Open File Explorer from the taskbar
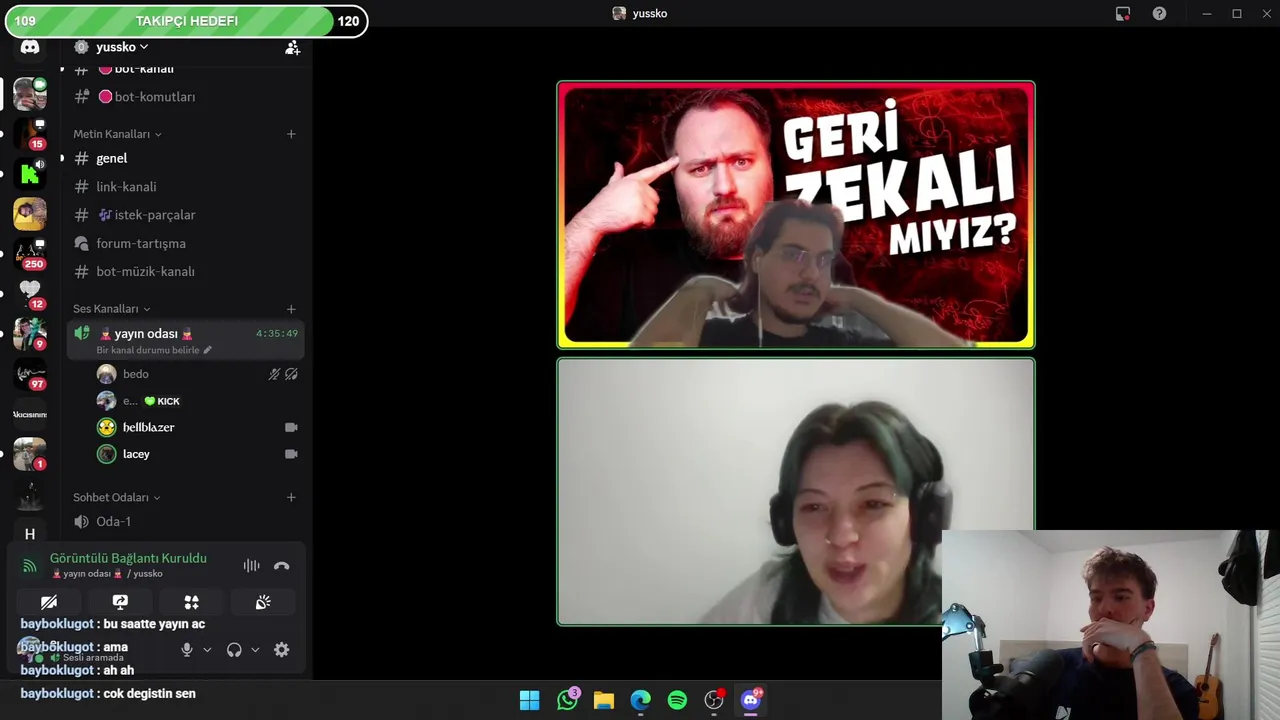The height and width of the screenshot is (720, 1280). [x=603, y=700]
